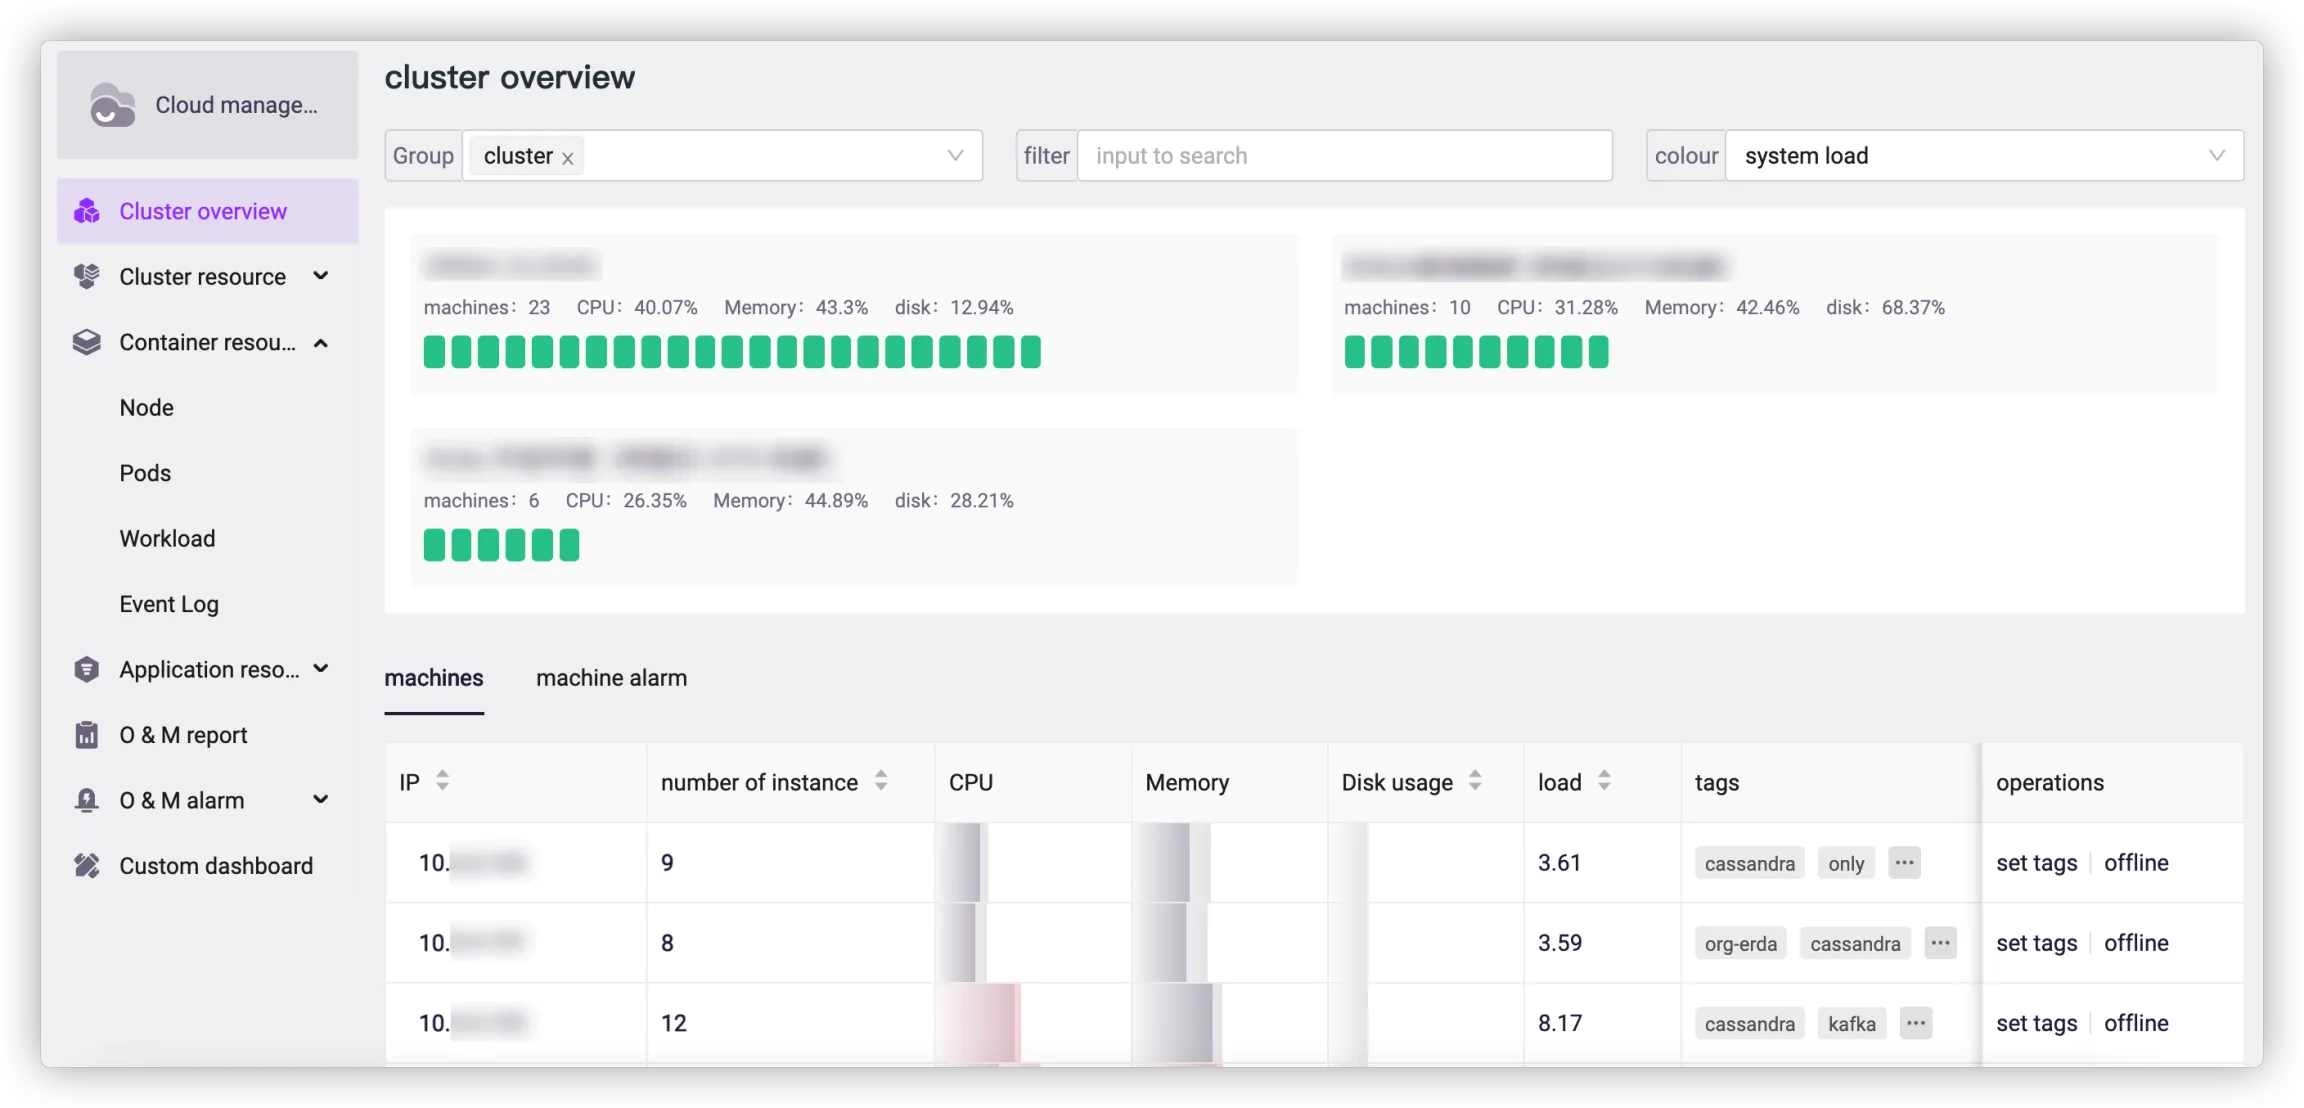The height and width of the screenshot is (1108, 2304).
Task: Open the colour system load dropdown
Action: pos(2216,156)
